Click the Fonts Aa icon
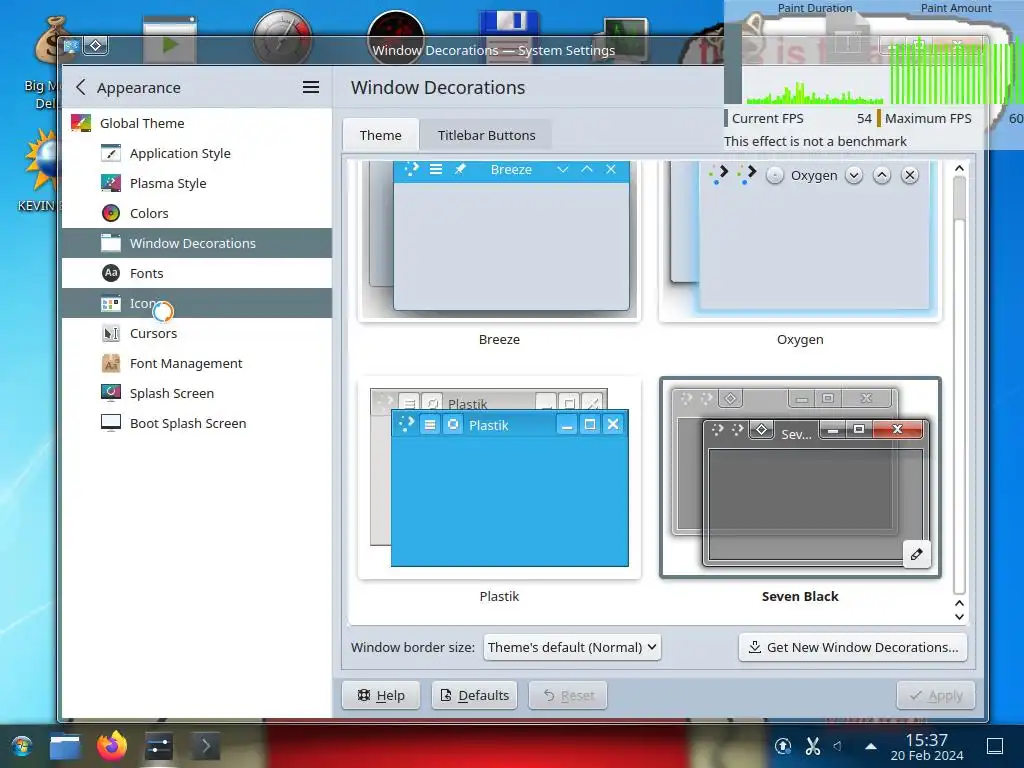The image size is (1024, 768). pos(111,273)
